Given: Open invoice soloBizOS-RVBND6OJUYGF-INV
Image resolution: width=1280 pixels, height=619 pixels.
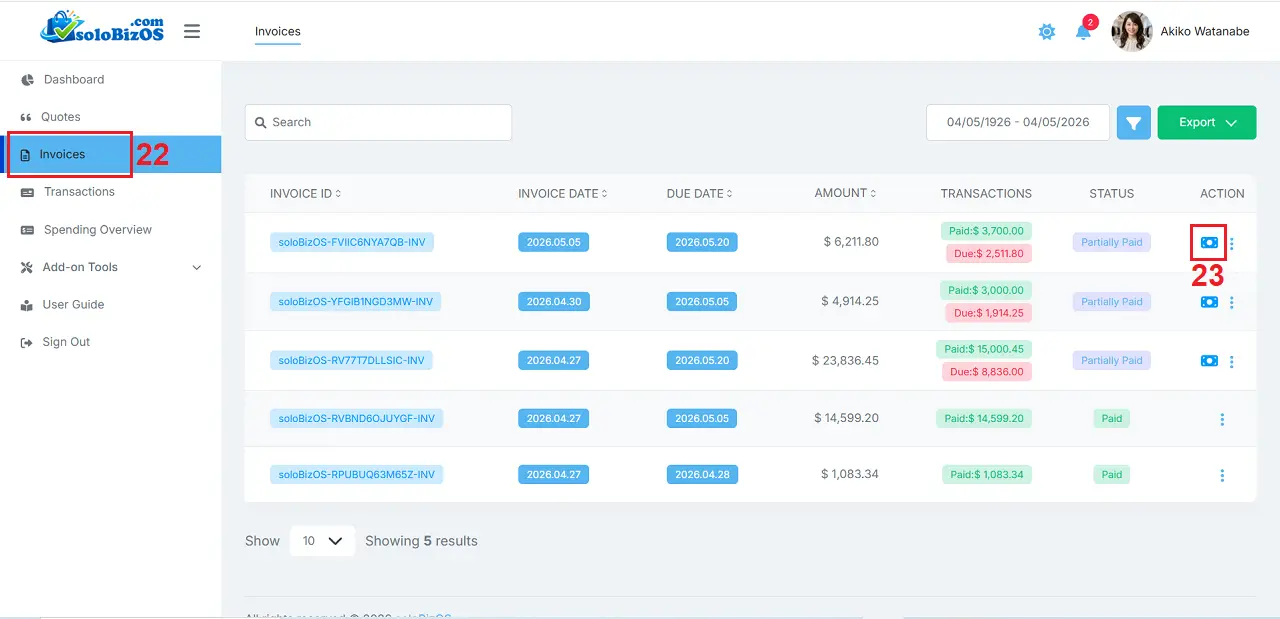Looking at the screenshot, I should pos(356,418).
